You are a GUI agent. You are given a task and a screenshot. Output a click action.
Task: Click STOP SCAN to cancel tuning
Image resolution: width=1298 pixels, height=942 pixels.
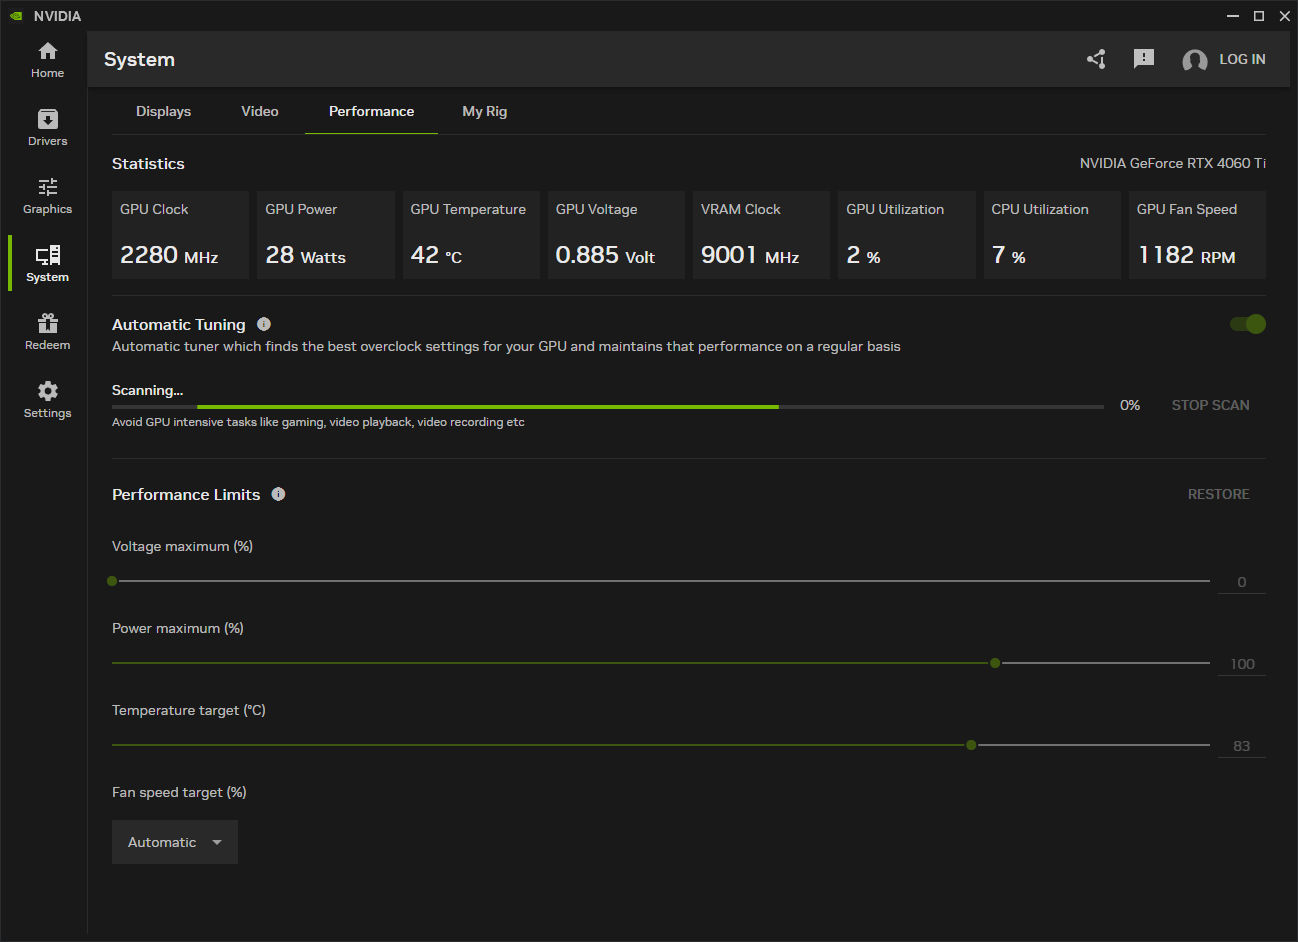point(1210,405)
